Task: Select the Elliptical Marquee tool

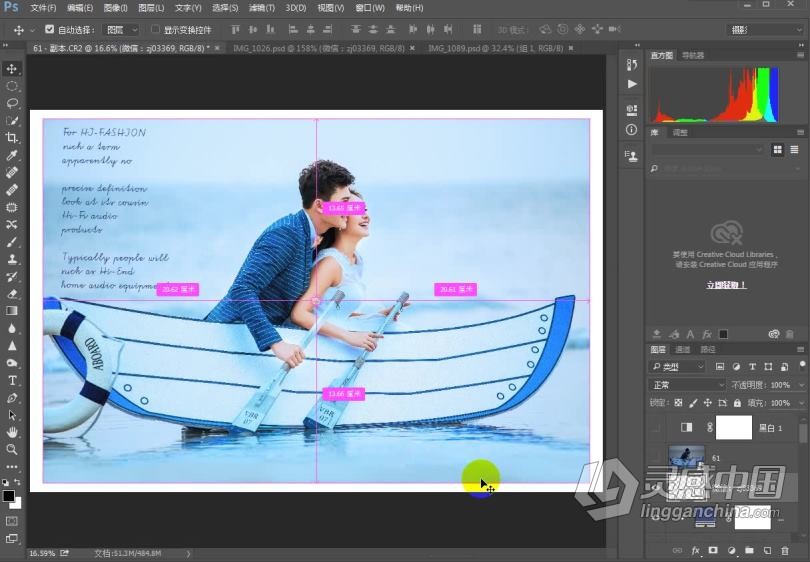Action: (11, 86)
